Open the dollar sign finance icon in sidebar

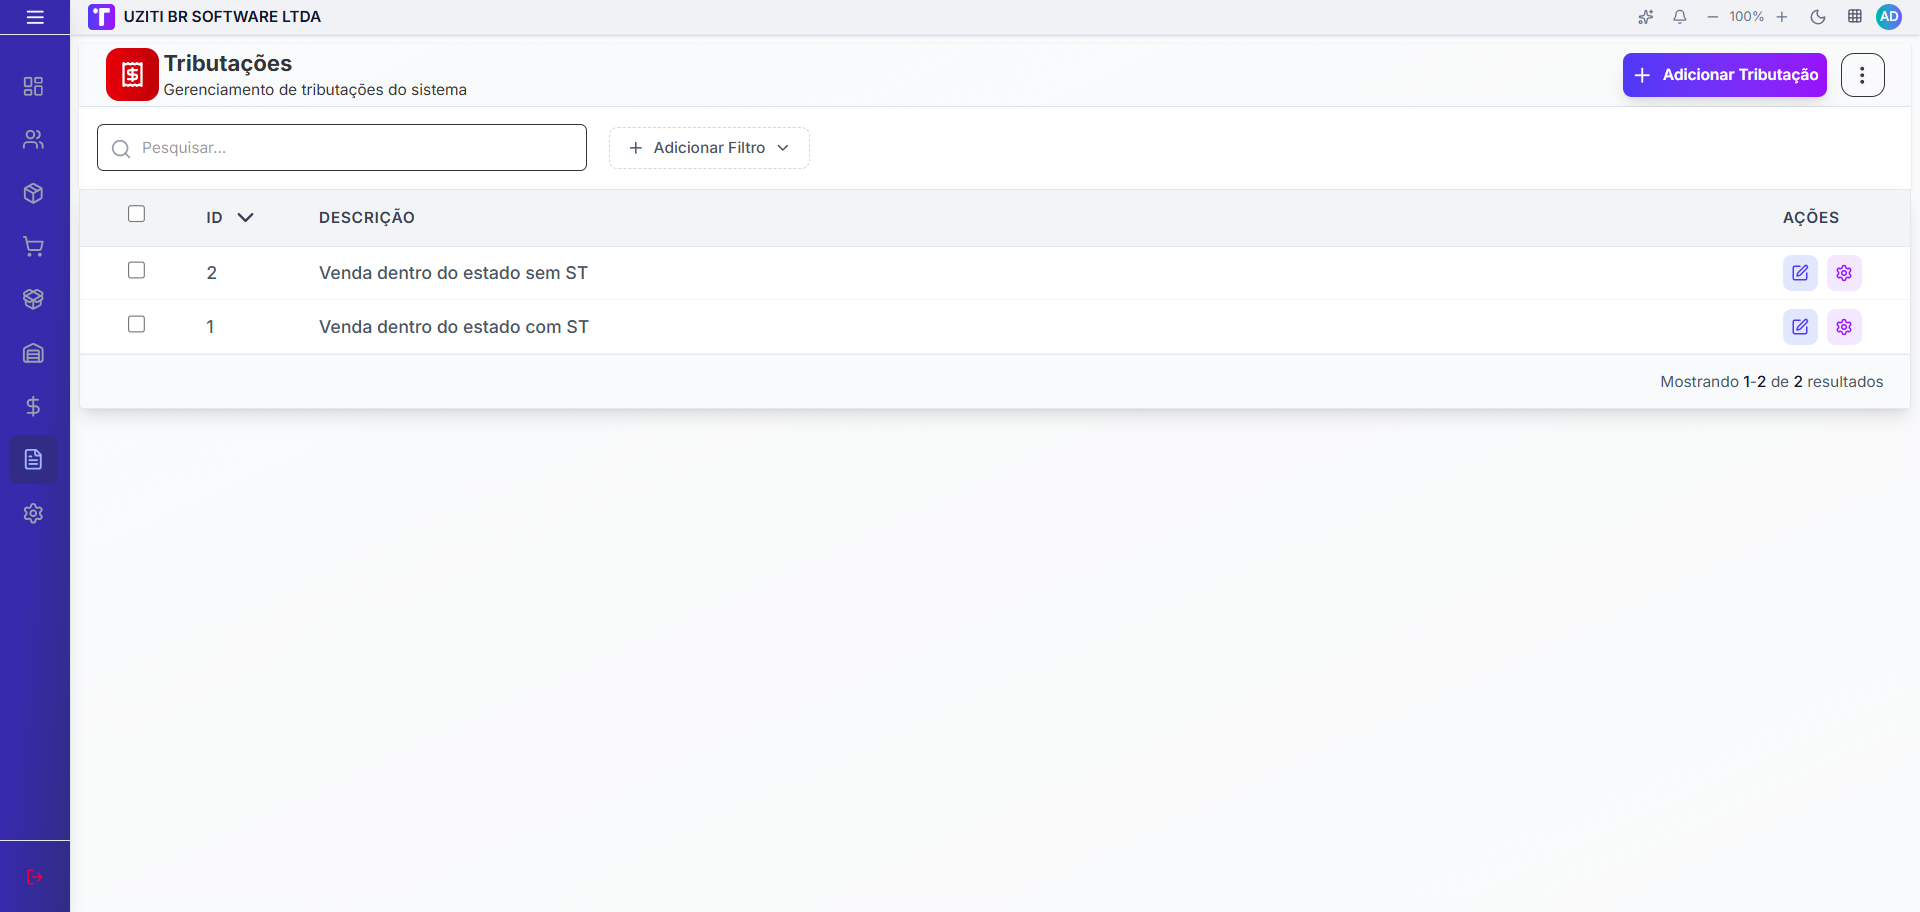[33, 406]
